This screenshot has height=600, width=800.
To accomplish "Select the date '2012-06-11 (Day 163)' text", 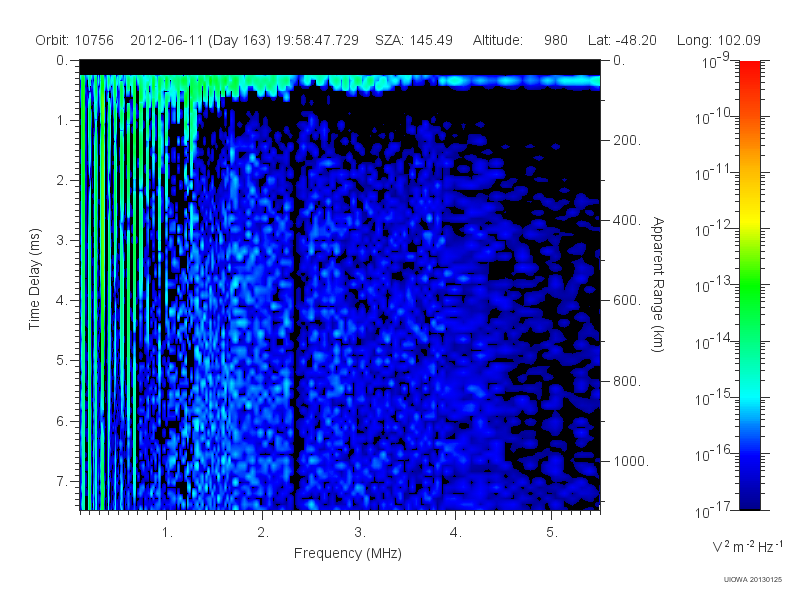I will pos(201,40).
